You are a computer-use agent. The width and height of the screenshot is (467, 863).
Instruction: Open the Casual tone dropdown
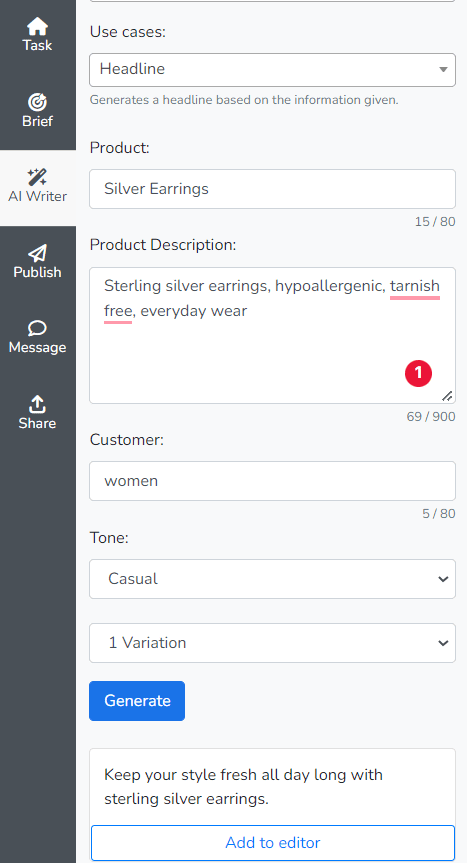[x=272, y=579]
